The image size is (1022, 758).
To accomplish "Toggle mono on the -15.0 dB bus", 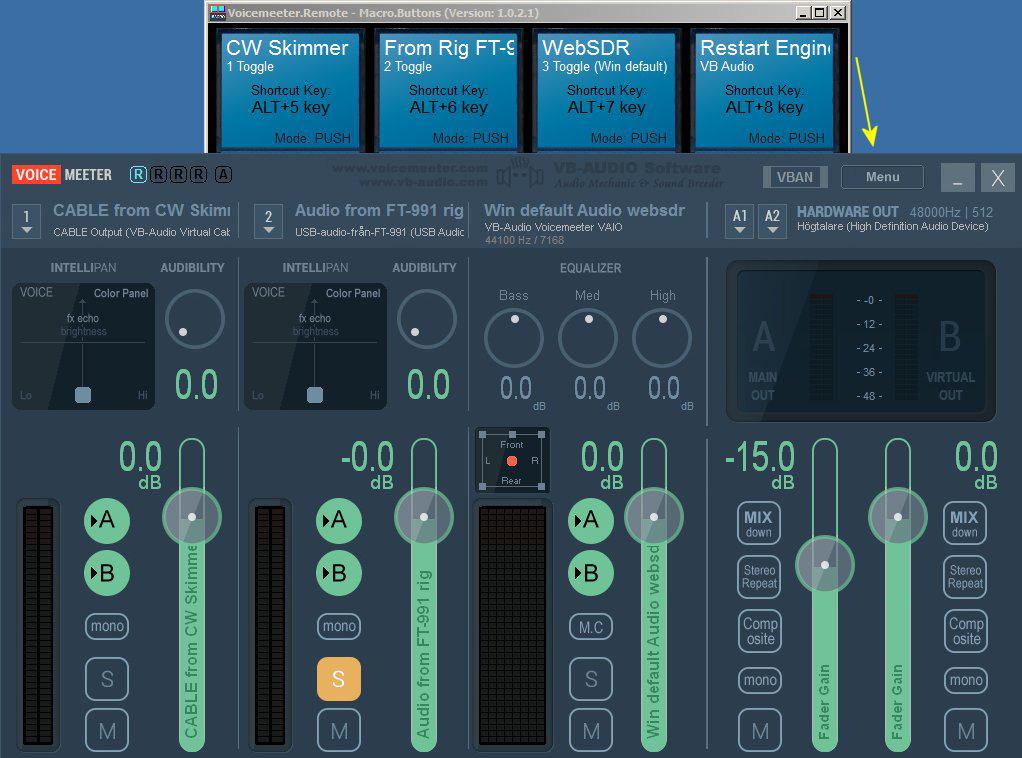I will 760,680.
